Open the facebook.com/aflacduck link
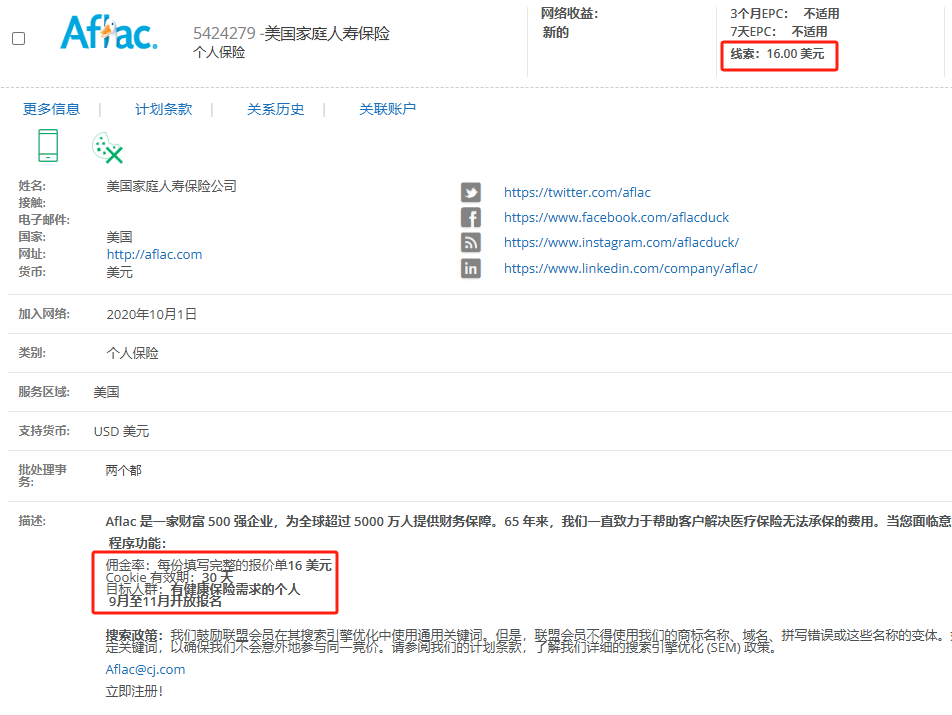This screenshot has width=952, height=715. point(616,217)
